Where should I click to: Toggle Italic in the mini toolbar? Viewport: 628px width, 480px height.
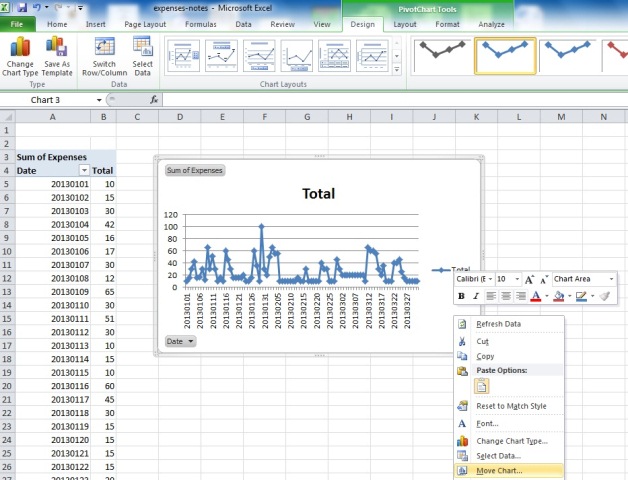coord(476,296)
